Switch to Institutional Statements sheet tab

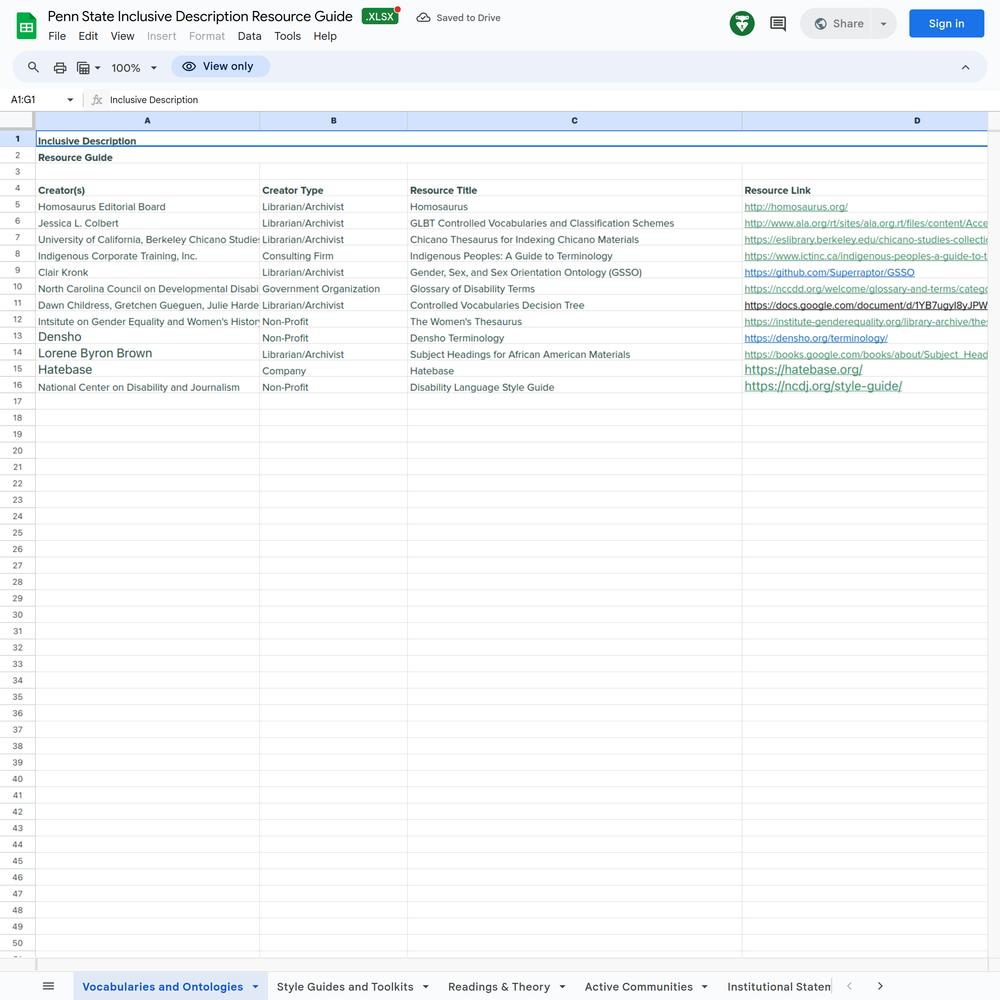point(779,987)
